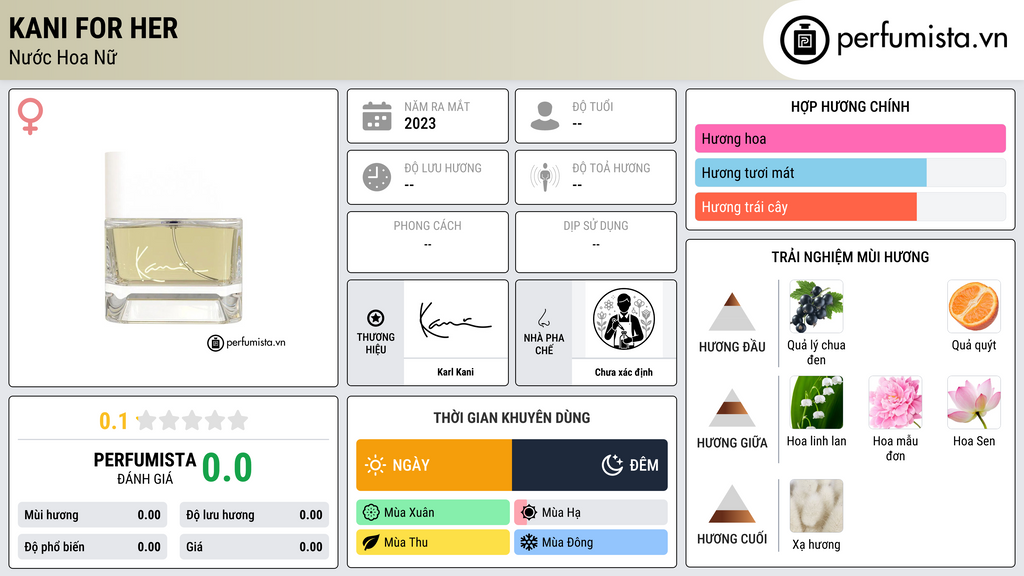Select the musk note image
The width and height of the screenshot is (1024, 576).
pos(816,506)
